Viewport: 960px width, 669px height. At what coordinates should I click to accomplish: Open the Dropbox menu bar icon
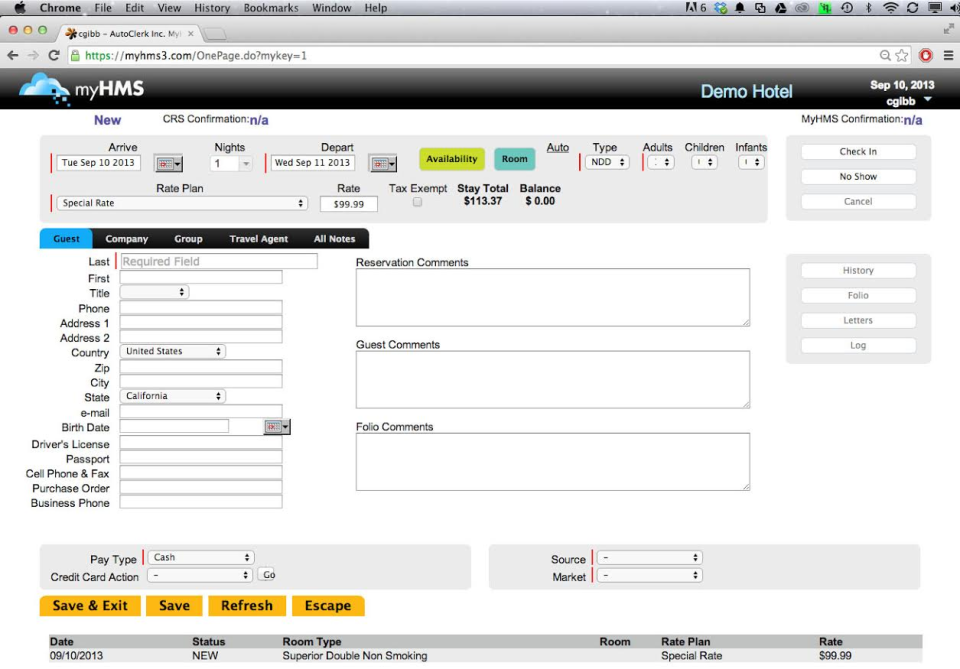[x=719, y=8]
